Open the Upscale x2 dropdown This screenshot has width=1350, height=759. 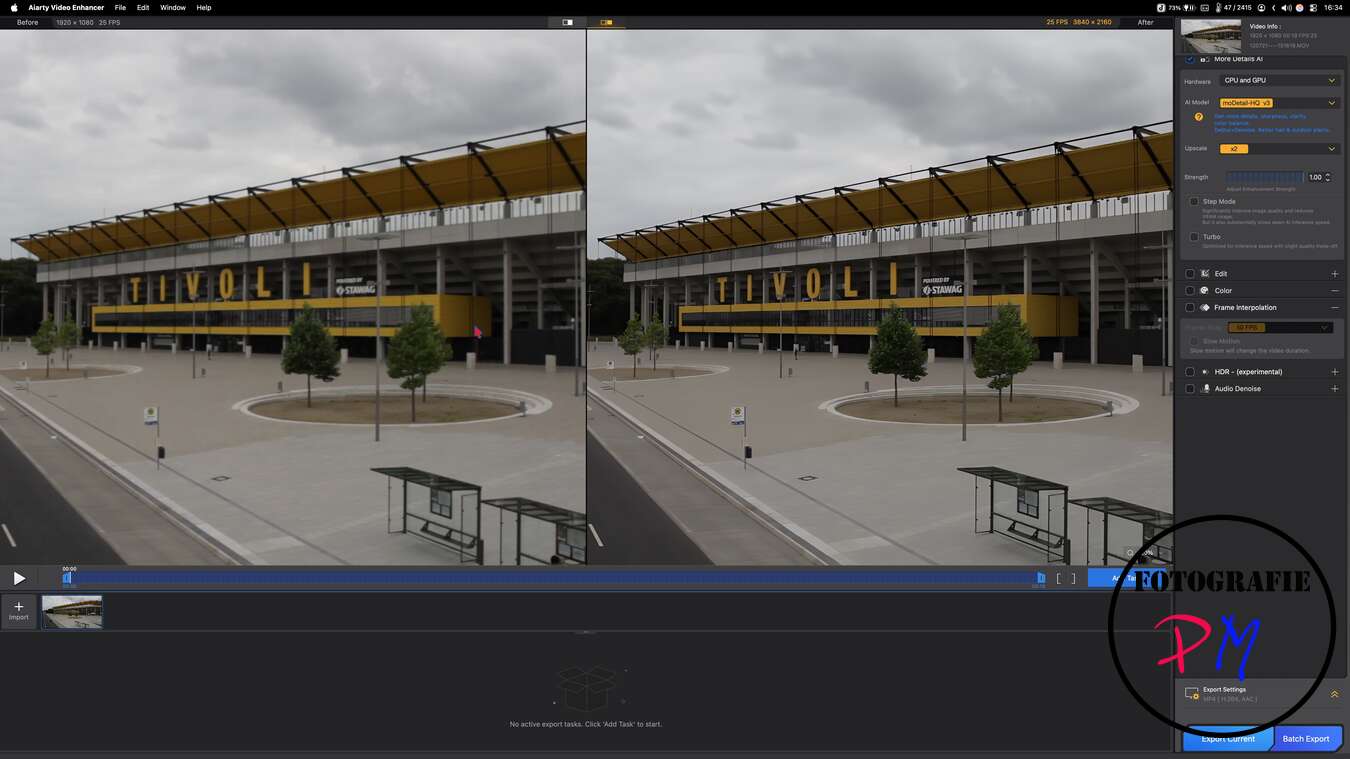coord(1278,148)
